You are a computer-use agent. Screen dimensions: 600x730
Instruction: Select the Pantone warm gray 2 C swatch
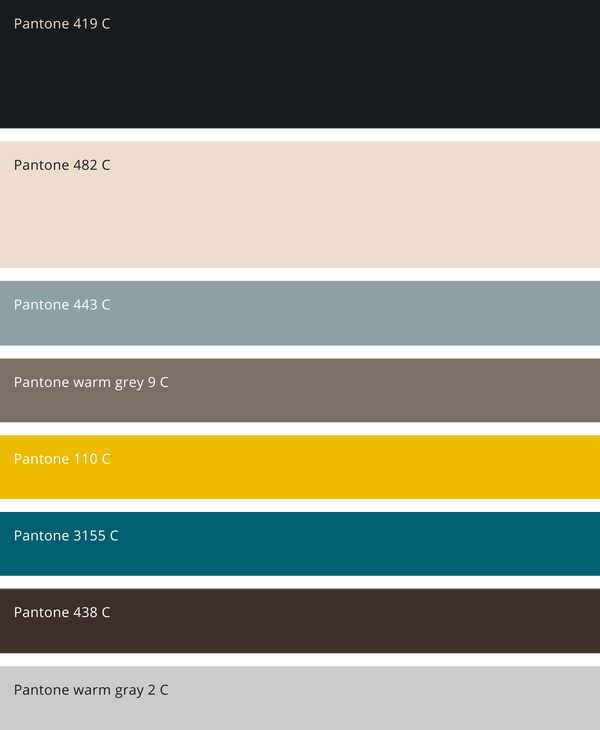pos(300,698)
